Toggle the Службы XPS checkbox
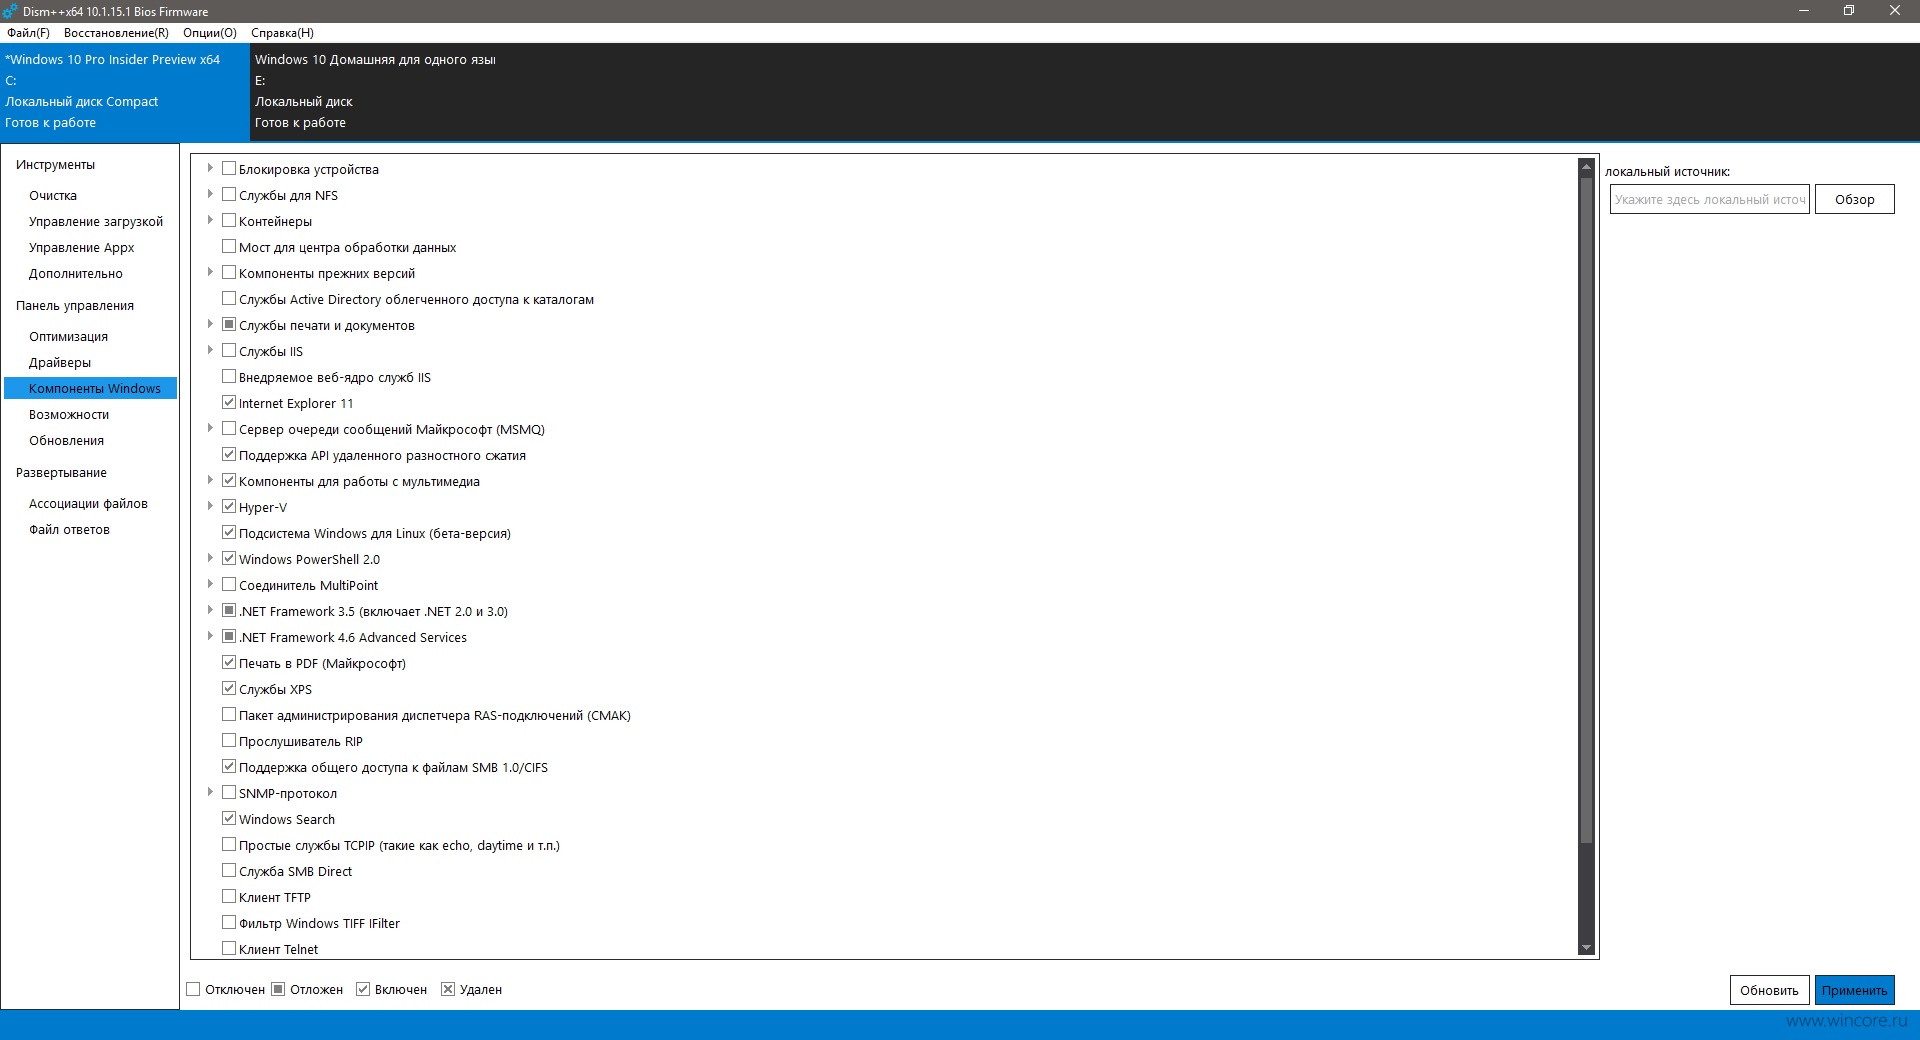Screen dimensions: 1920x1040 pos(229,688)
